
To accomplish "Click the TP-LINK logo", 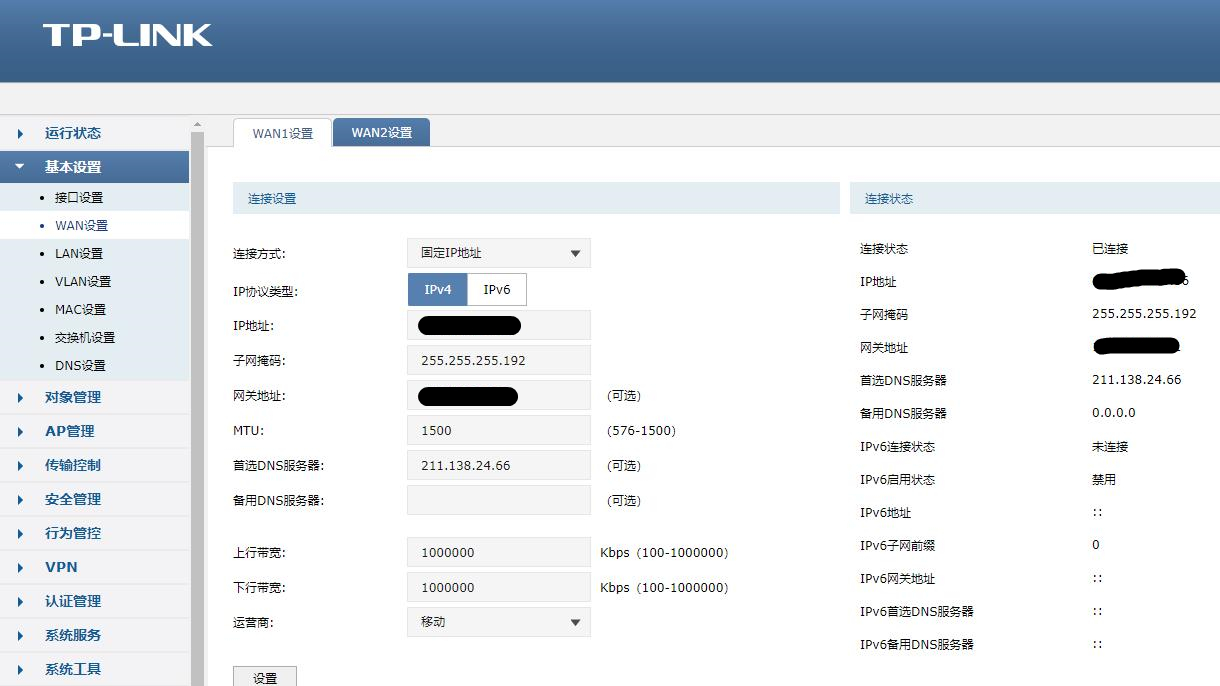I will pyautogui.click(x=128, y=35).
